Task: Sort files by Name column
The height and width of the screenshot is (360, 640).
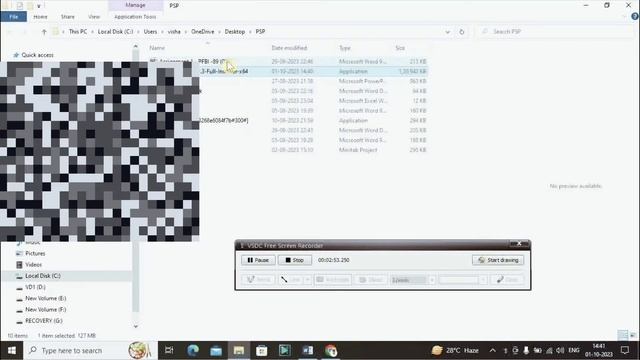Action: click(x=157, y=48)
